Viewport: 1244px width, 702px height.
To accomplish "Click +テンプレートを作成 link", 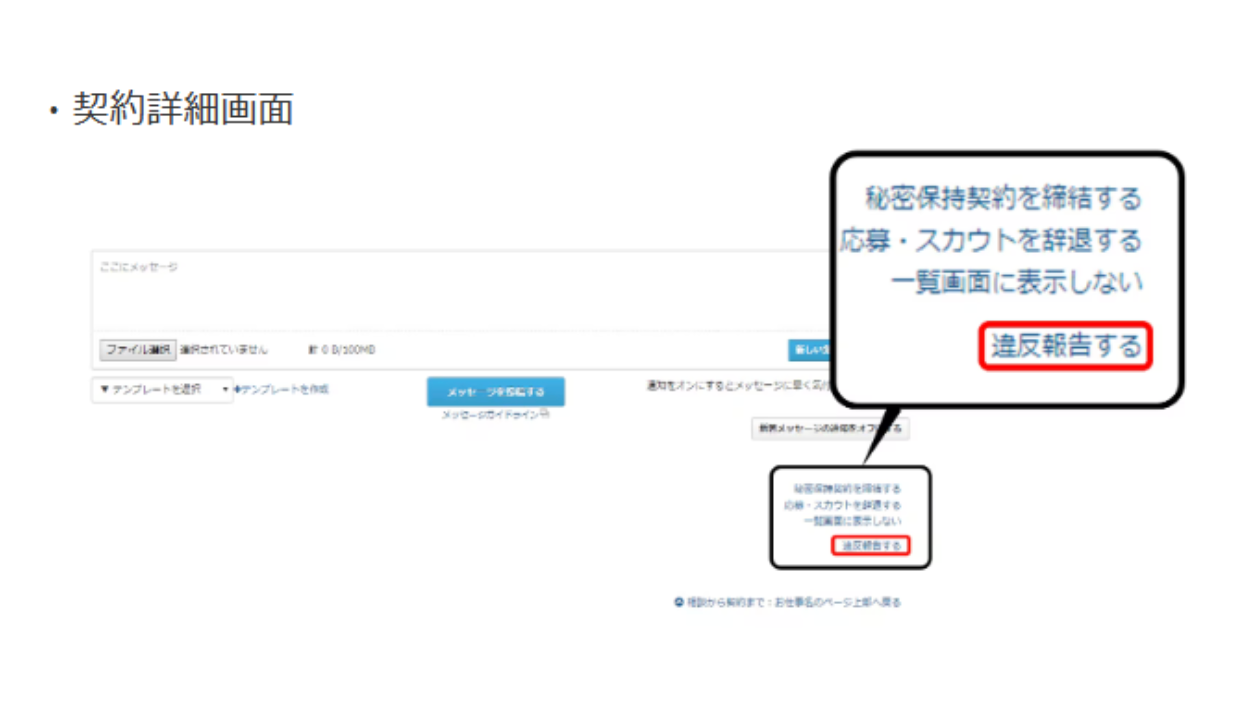I will (x=282, y=388).
